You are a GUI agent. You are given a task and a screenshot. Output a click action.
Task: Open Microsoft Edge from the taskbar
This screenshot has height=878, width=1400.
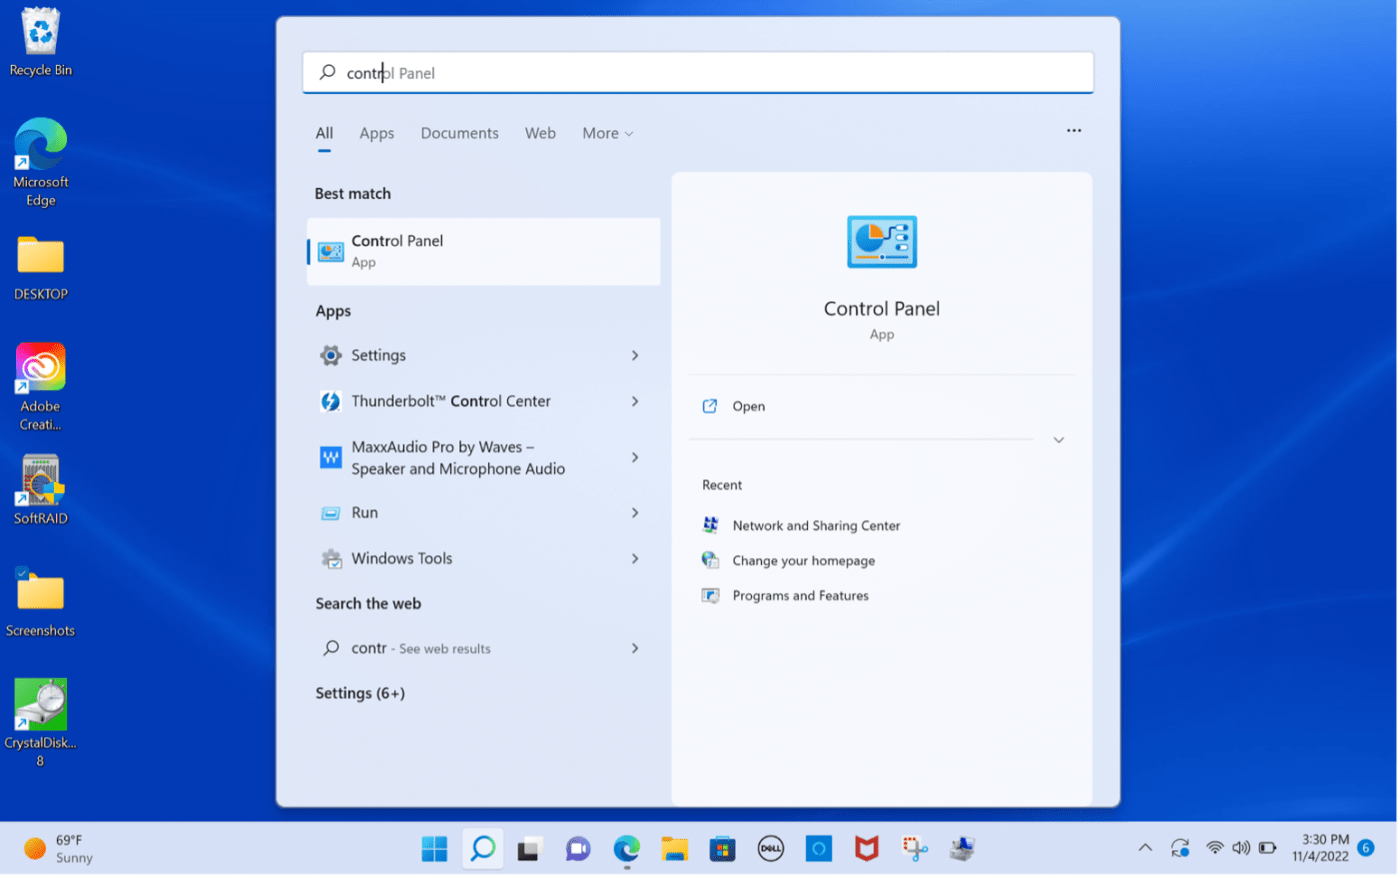(x=627, y=850)
